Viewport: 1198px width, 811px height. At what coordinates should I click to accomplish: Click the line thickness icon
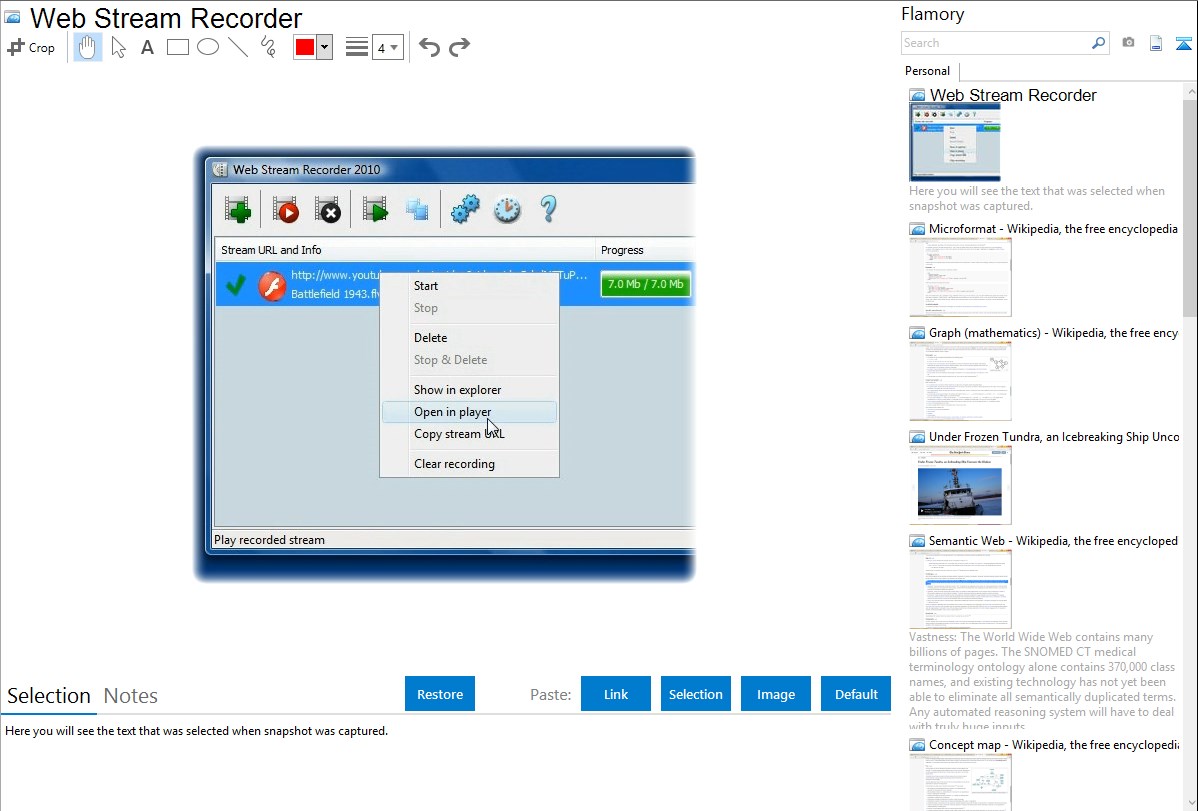point(356,47)
